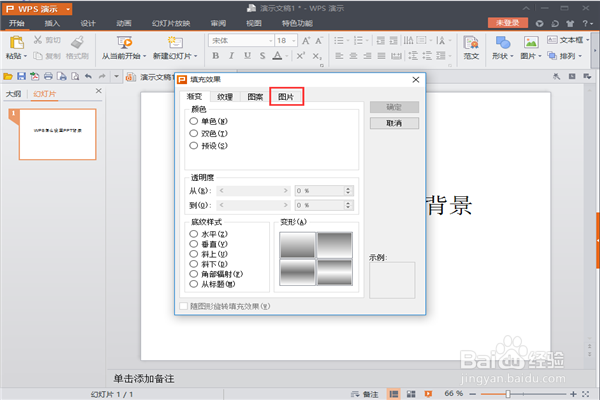Click the 未登录 login button
The image size is (600, 400).
point(508,23)
